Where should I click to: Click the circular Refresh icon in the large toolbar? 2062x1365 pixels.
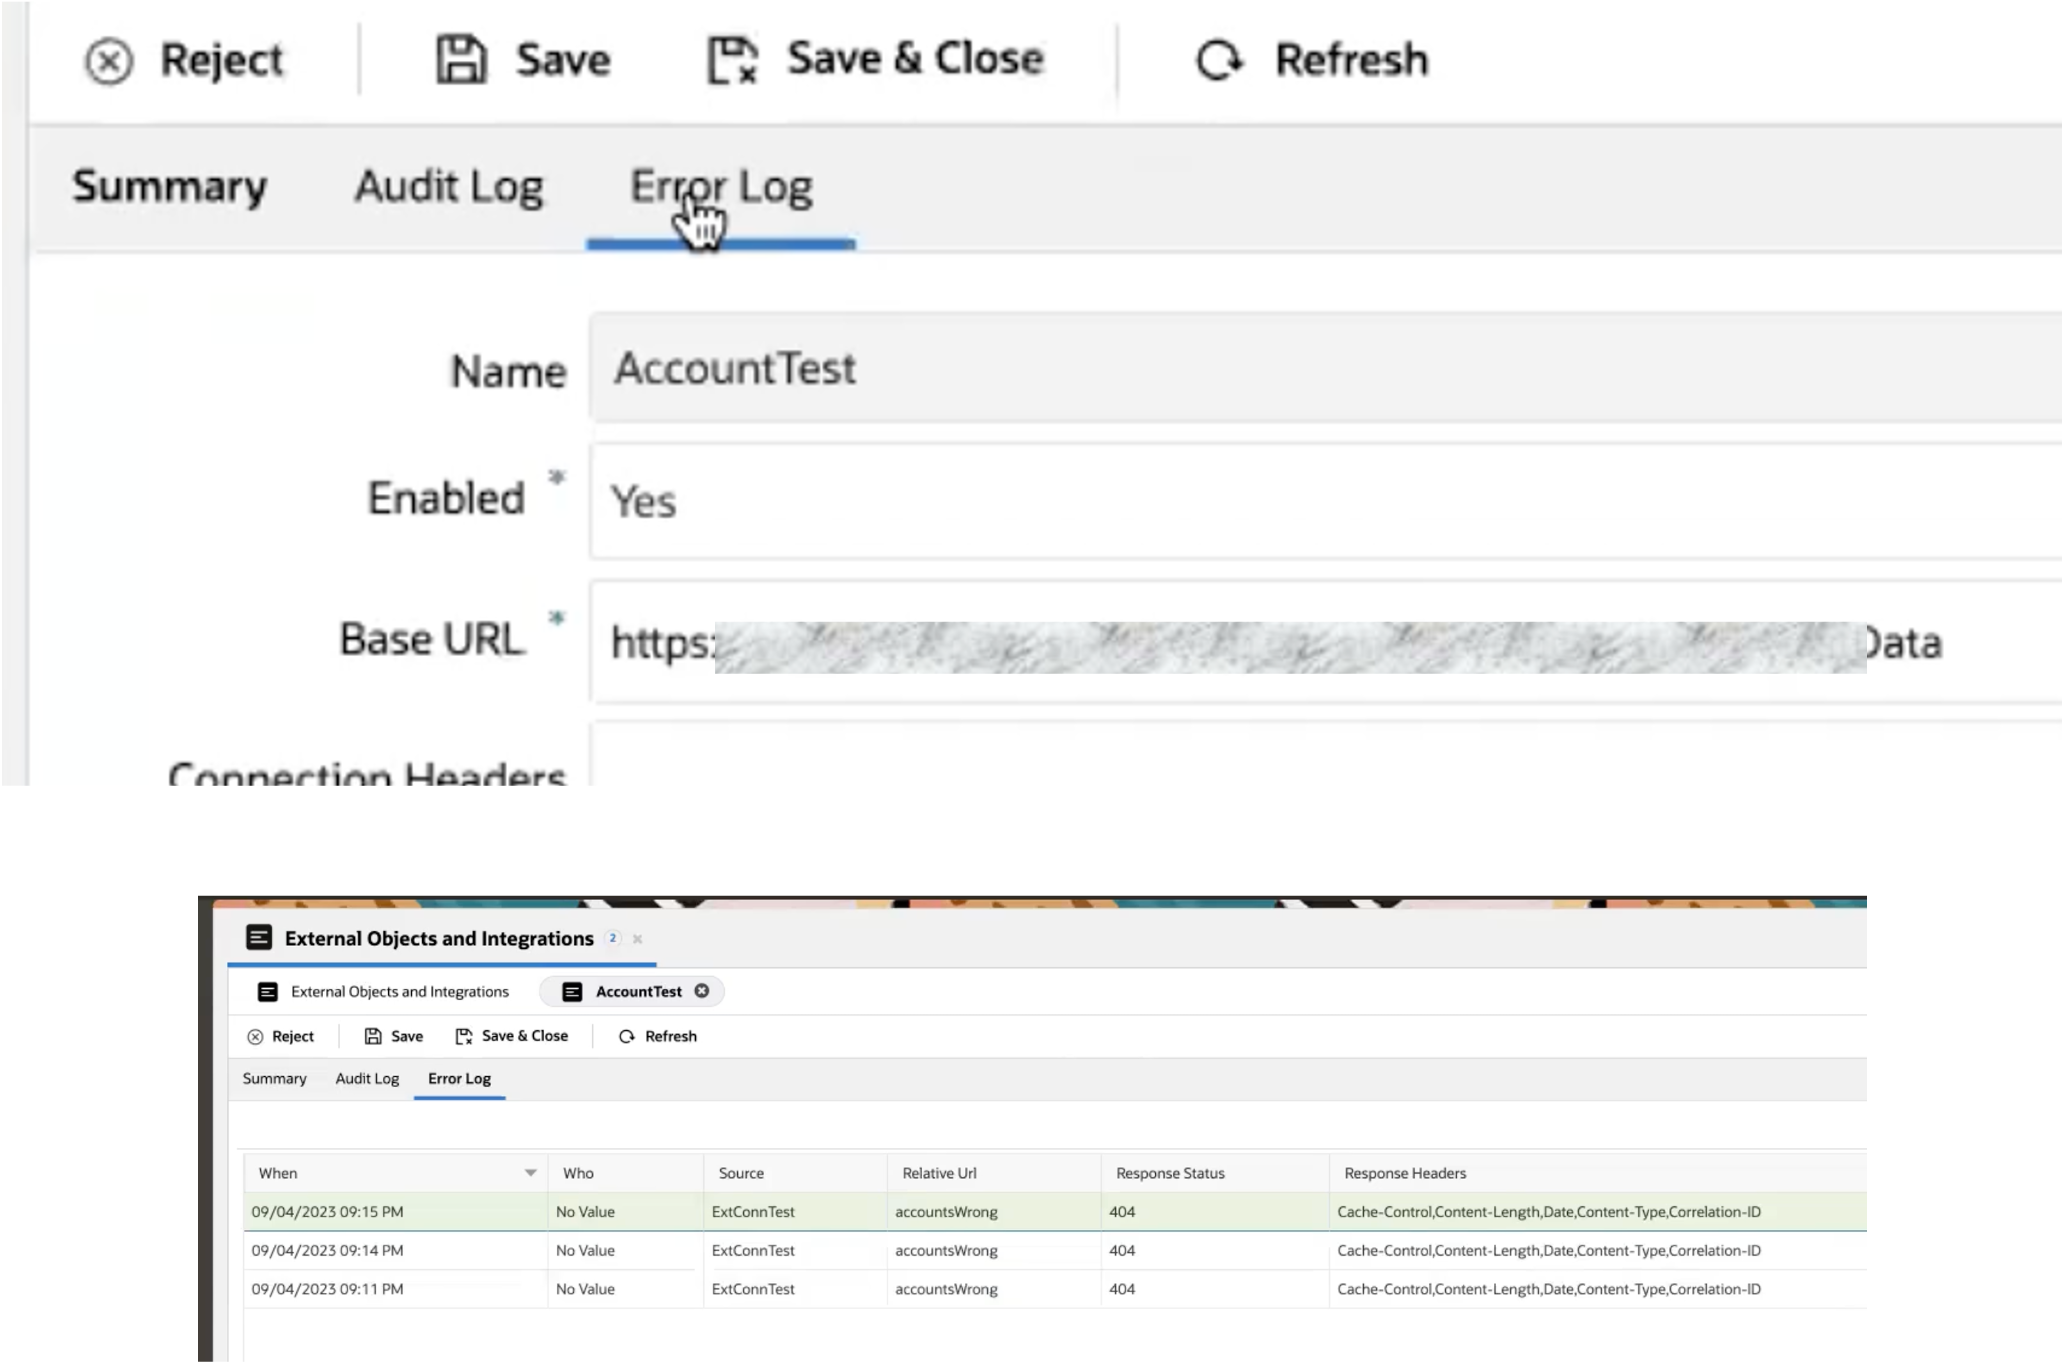point(1219,60)
